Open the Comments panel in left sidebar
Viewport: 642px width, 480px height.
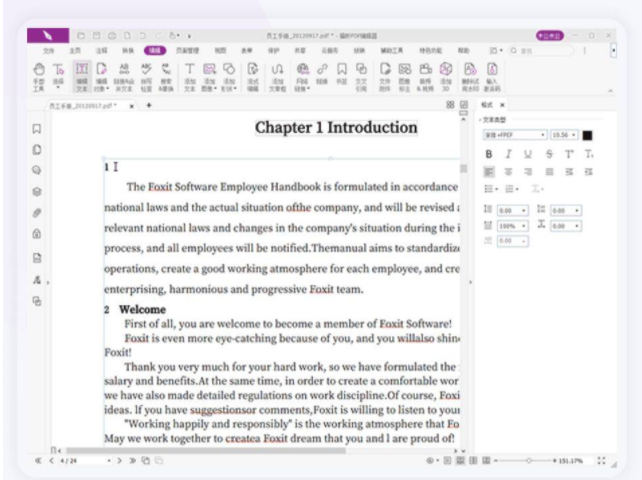[37, 170]
